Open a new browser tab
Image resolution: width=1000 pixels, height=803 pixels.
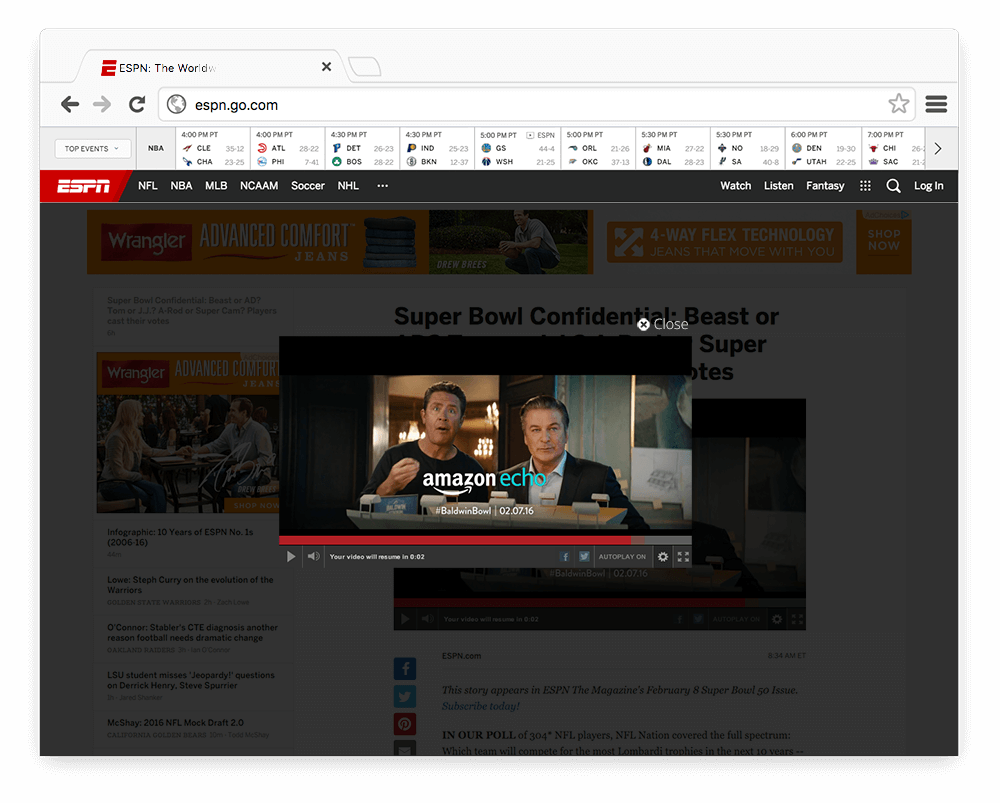[x=365, y=66]
